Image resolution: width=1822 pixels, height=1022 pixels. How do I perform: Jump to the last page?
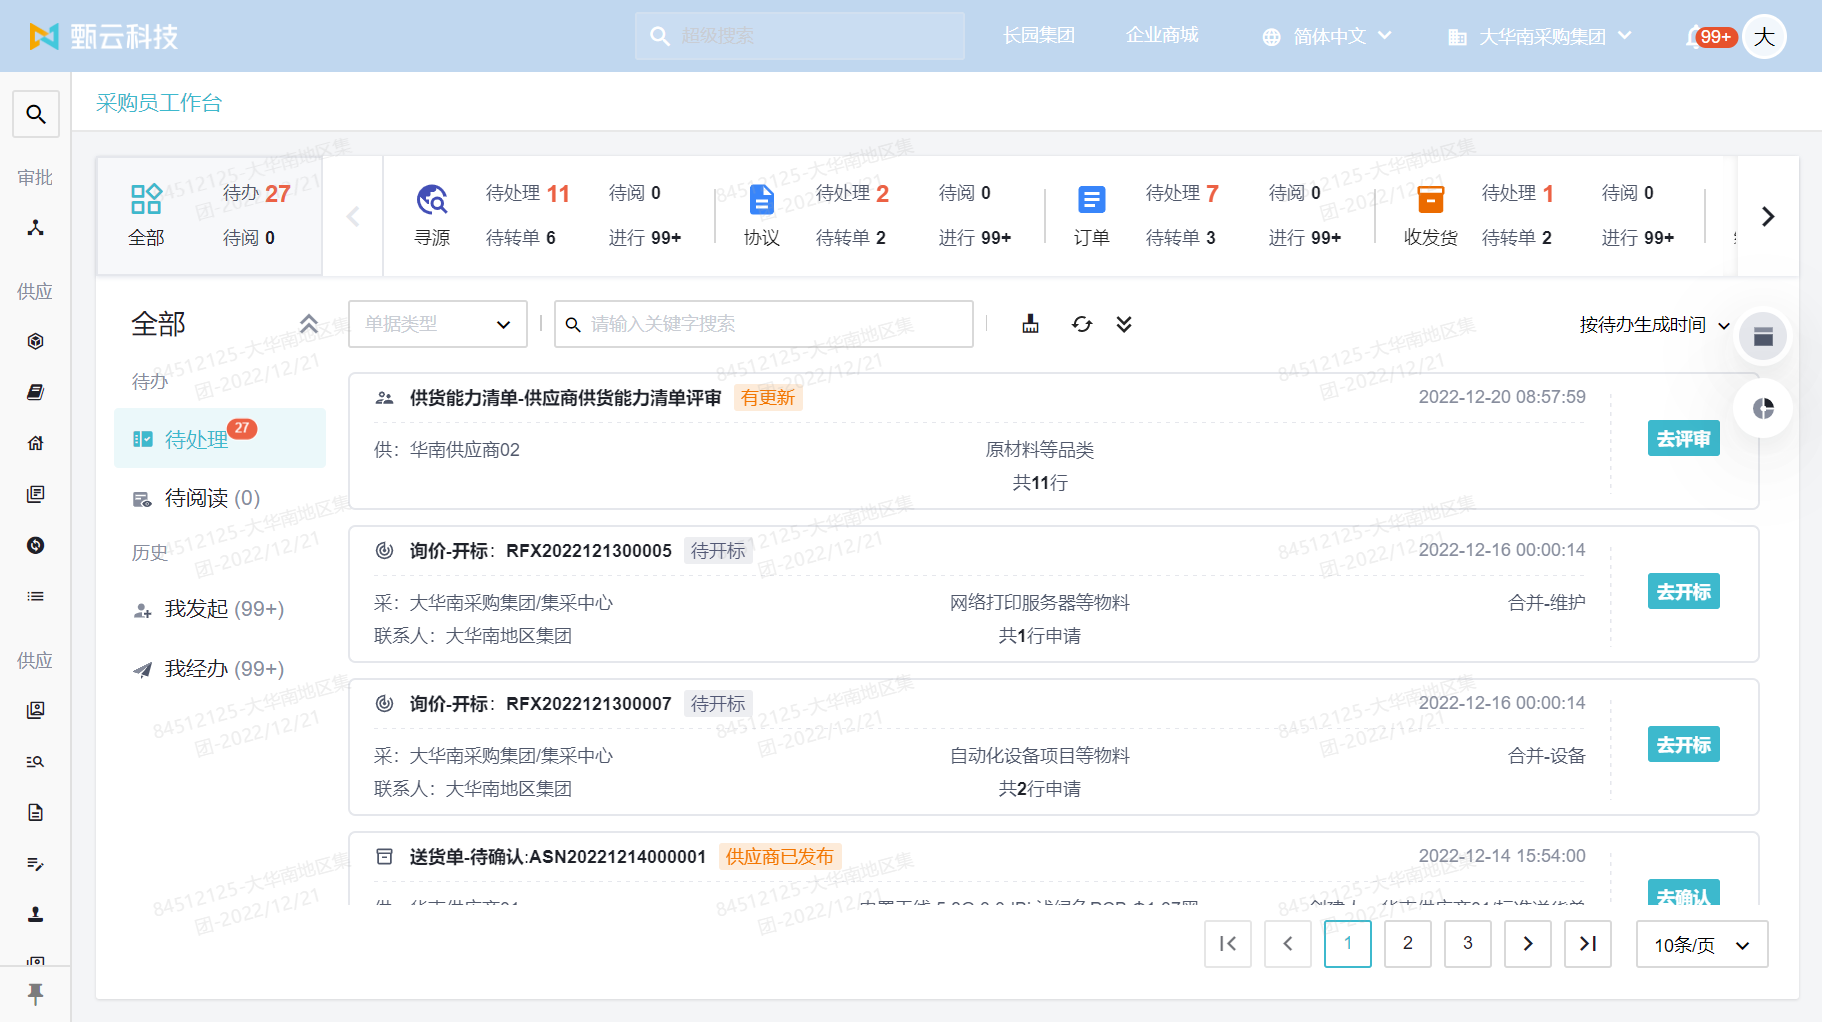(x=1588, y=944)
